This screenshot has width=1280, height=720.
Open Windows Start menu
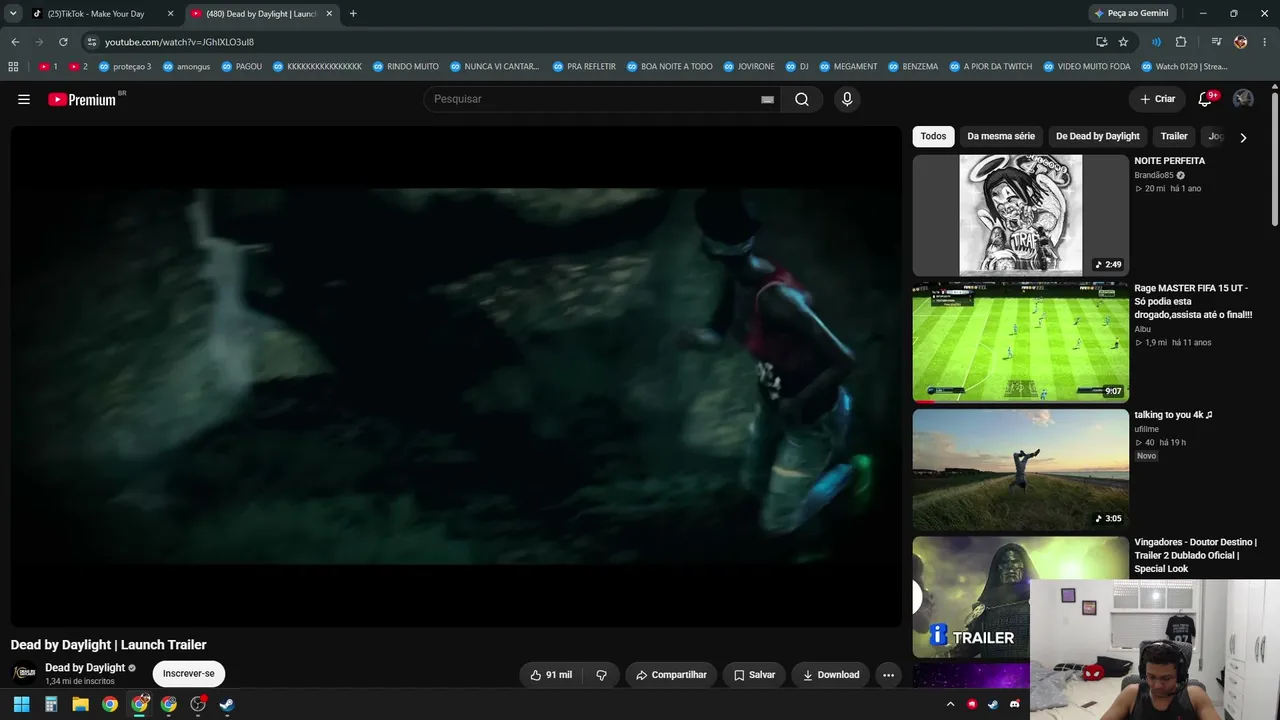(21, 704)
